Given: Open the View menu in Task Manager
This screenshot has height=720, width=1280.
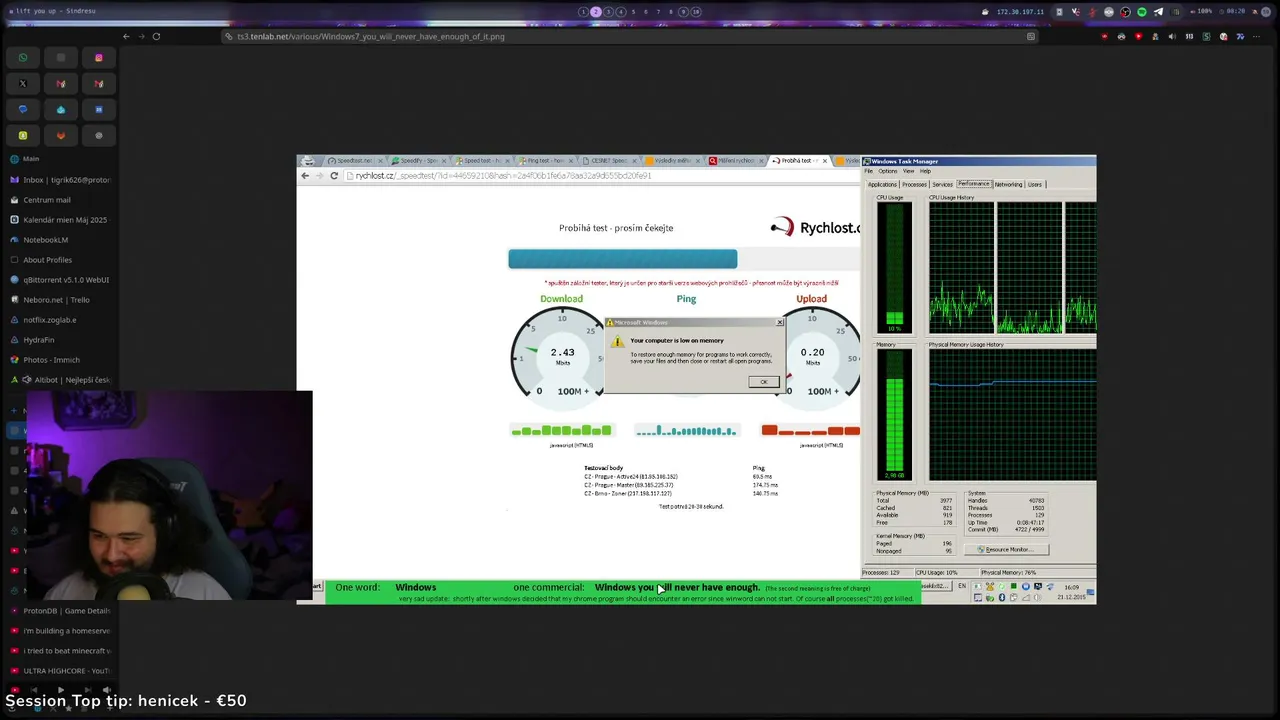Looking at the screenshot, I should (x=909, y=171).
